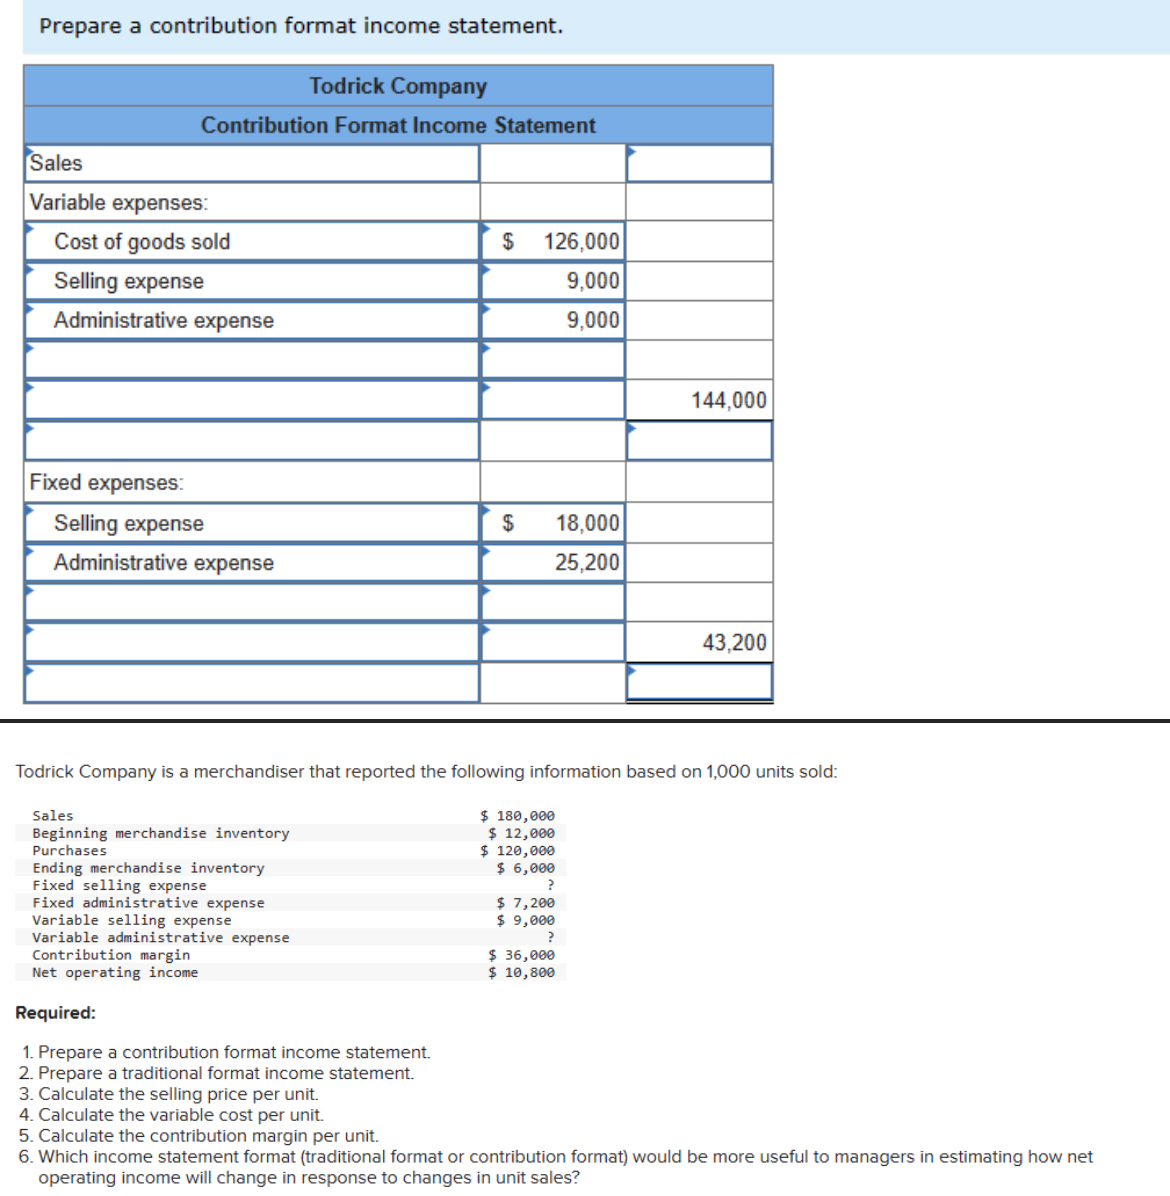1170x1196 pixels.
Task: Edit the 9,000 variable administrative expense amount
Action: (x=551, y=320)
